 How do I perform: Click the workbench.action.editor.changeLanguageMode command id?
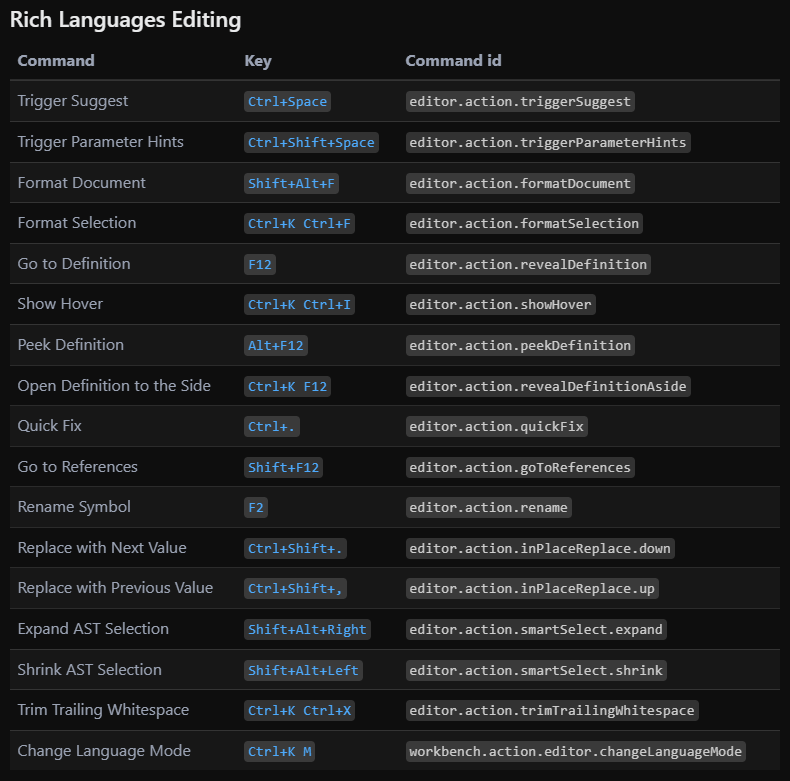click(x=576, y=751)
